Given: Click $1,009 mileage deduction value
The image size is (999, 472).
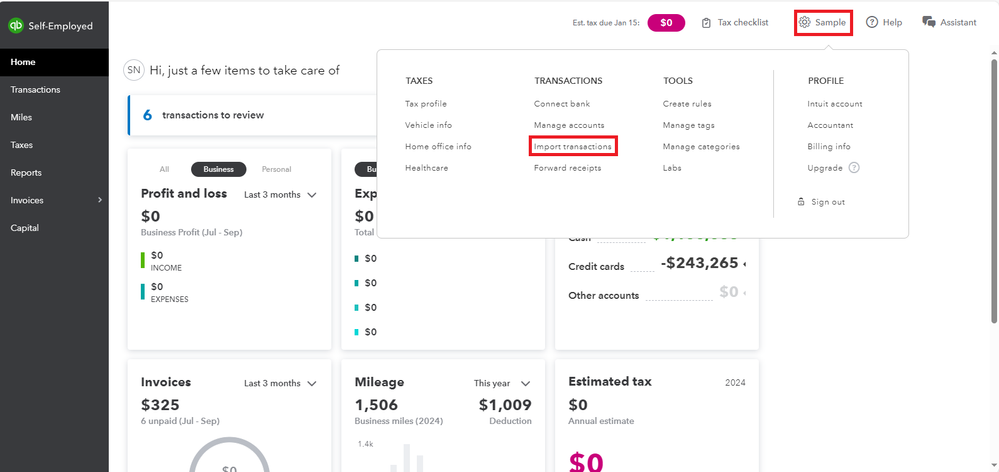Looking at the screenshot, I should click(505, 405).
